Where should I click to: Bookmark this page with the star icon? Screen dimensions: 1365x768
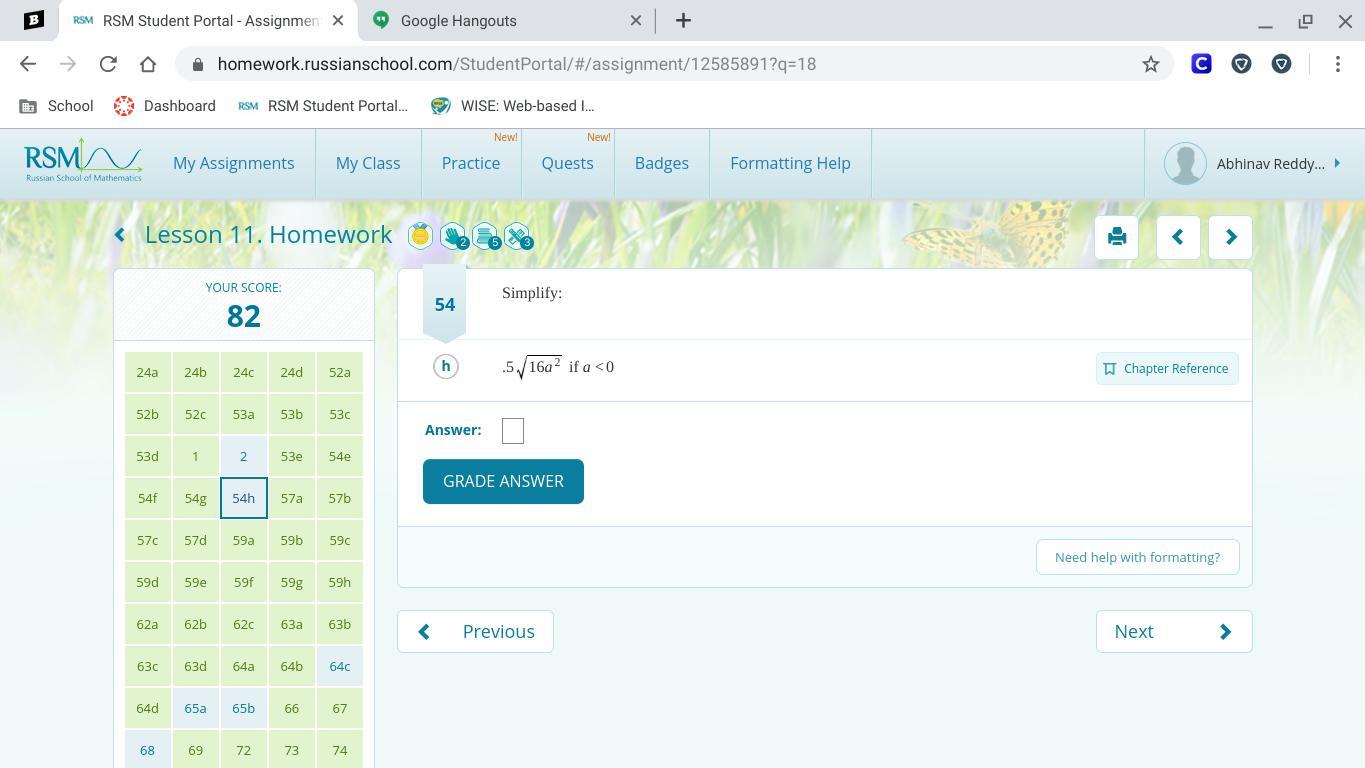tap(1151, 64)
